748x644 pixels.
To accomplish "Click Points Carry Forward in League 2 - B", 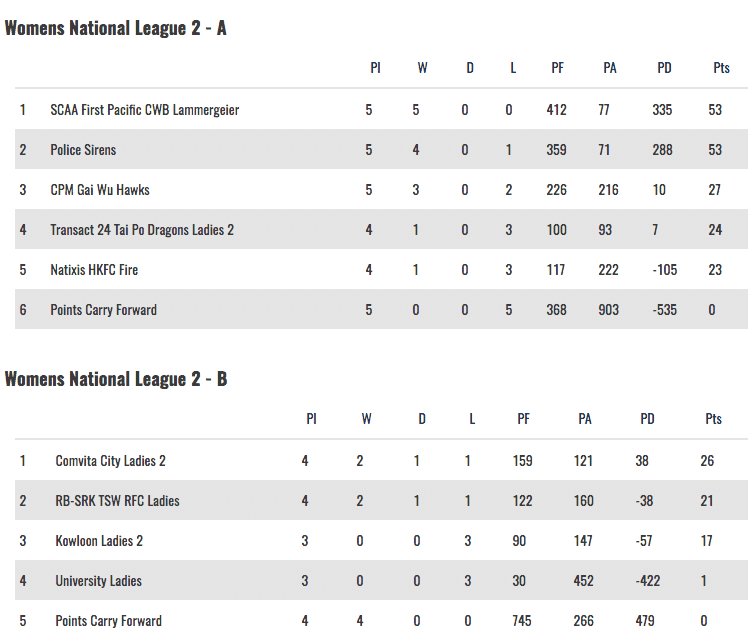I will click(x=108, y=621).
